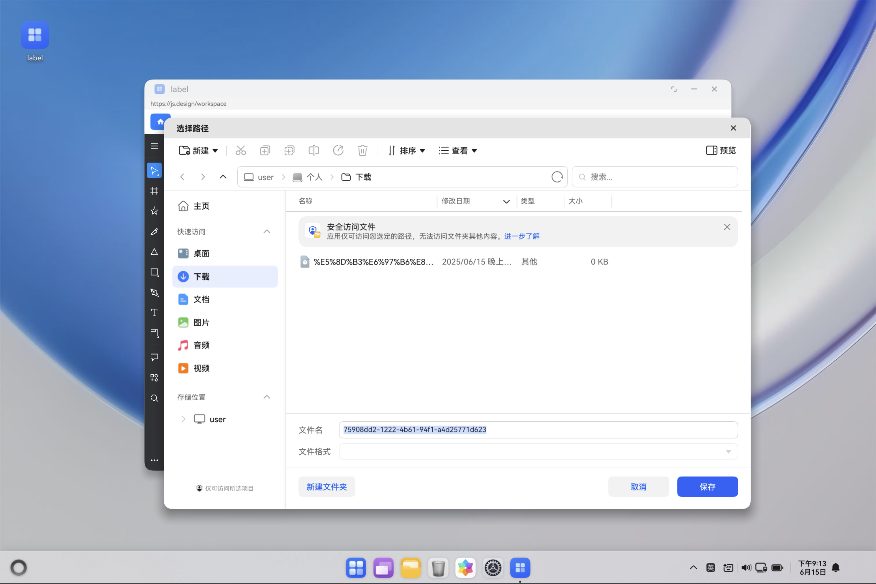This screenshot has height=584, width=876.
Task: Click the copy icon next to scissors
Action: pyautogui.click(x=265, y=150)
